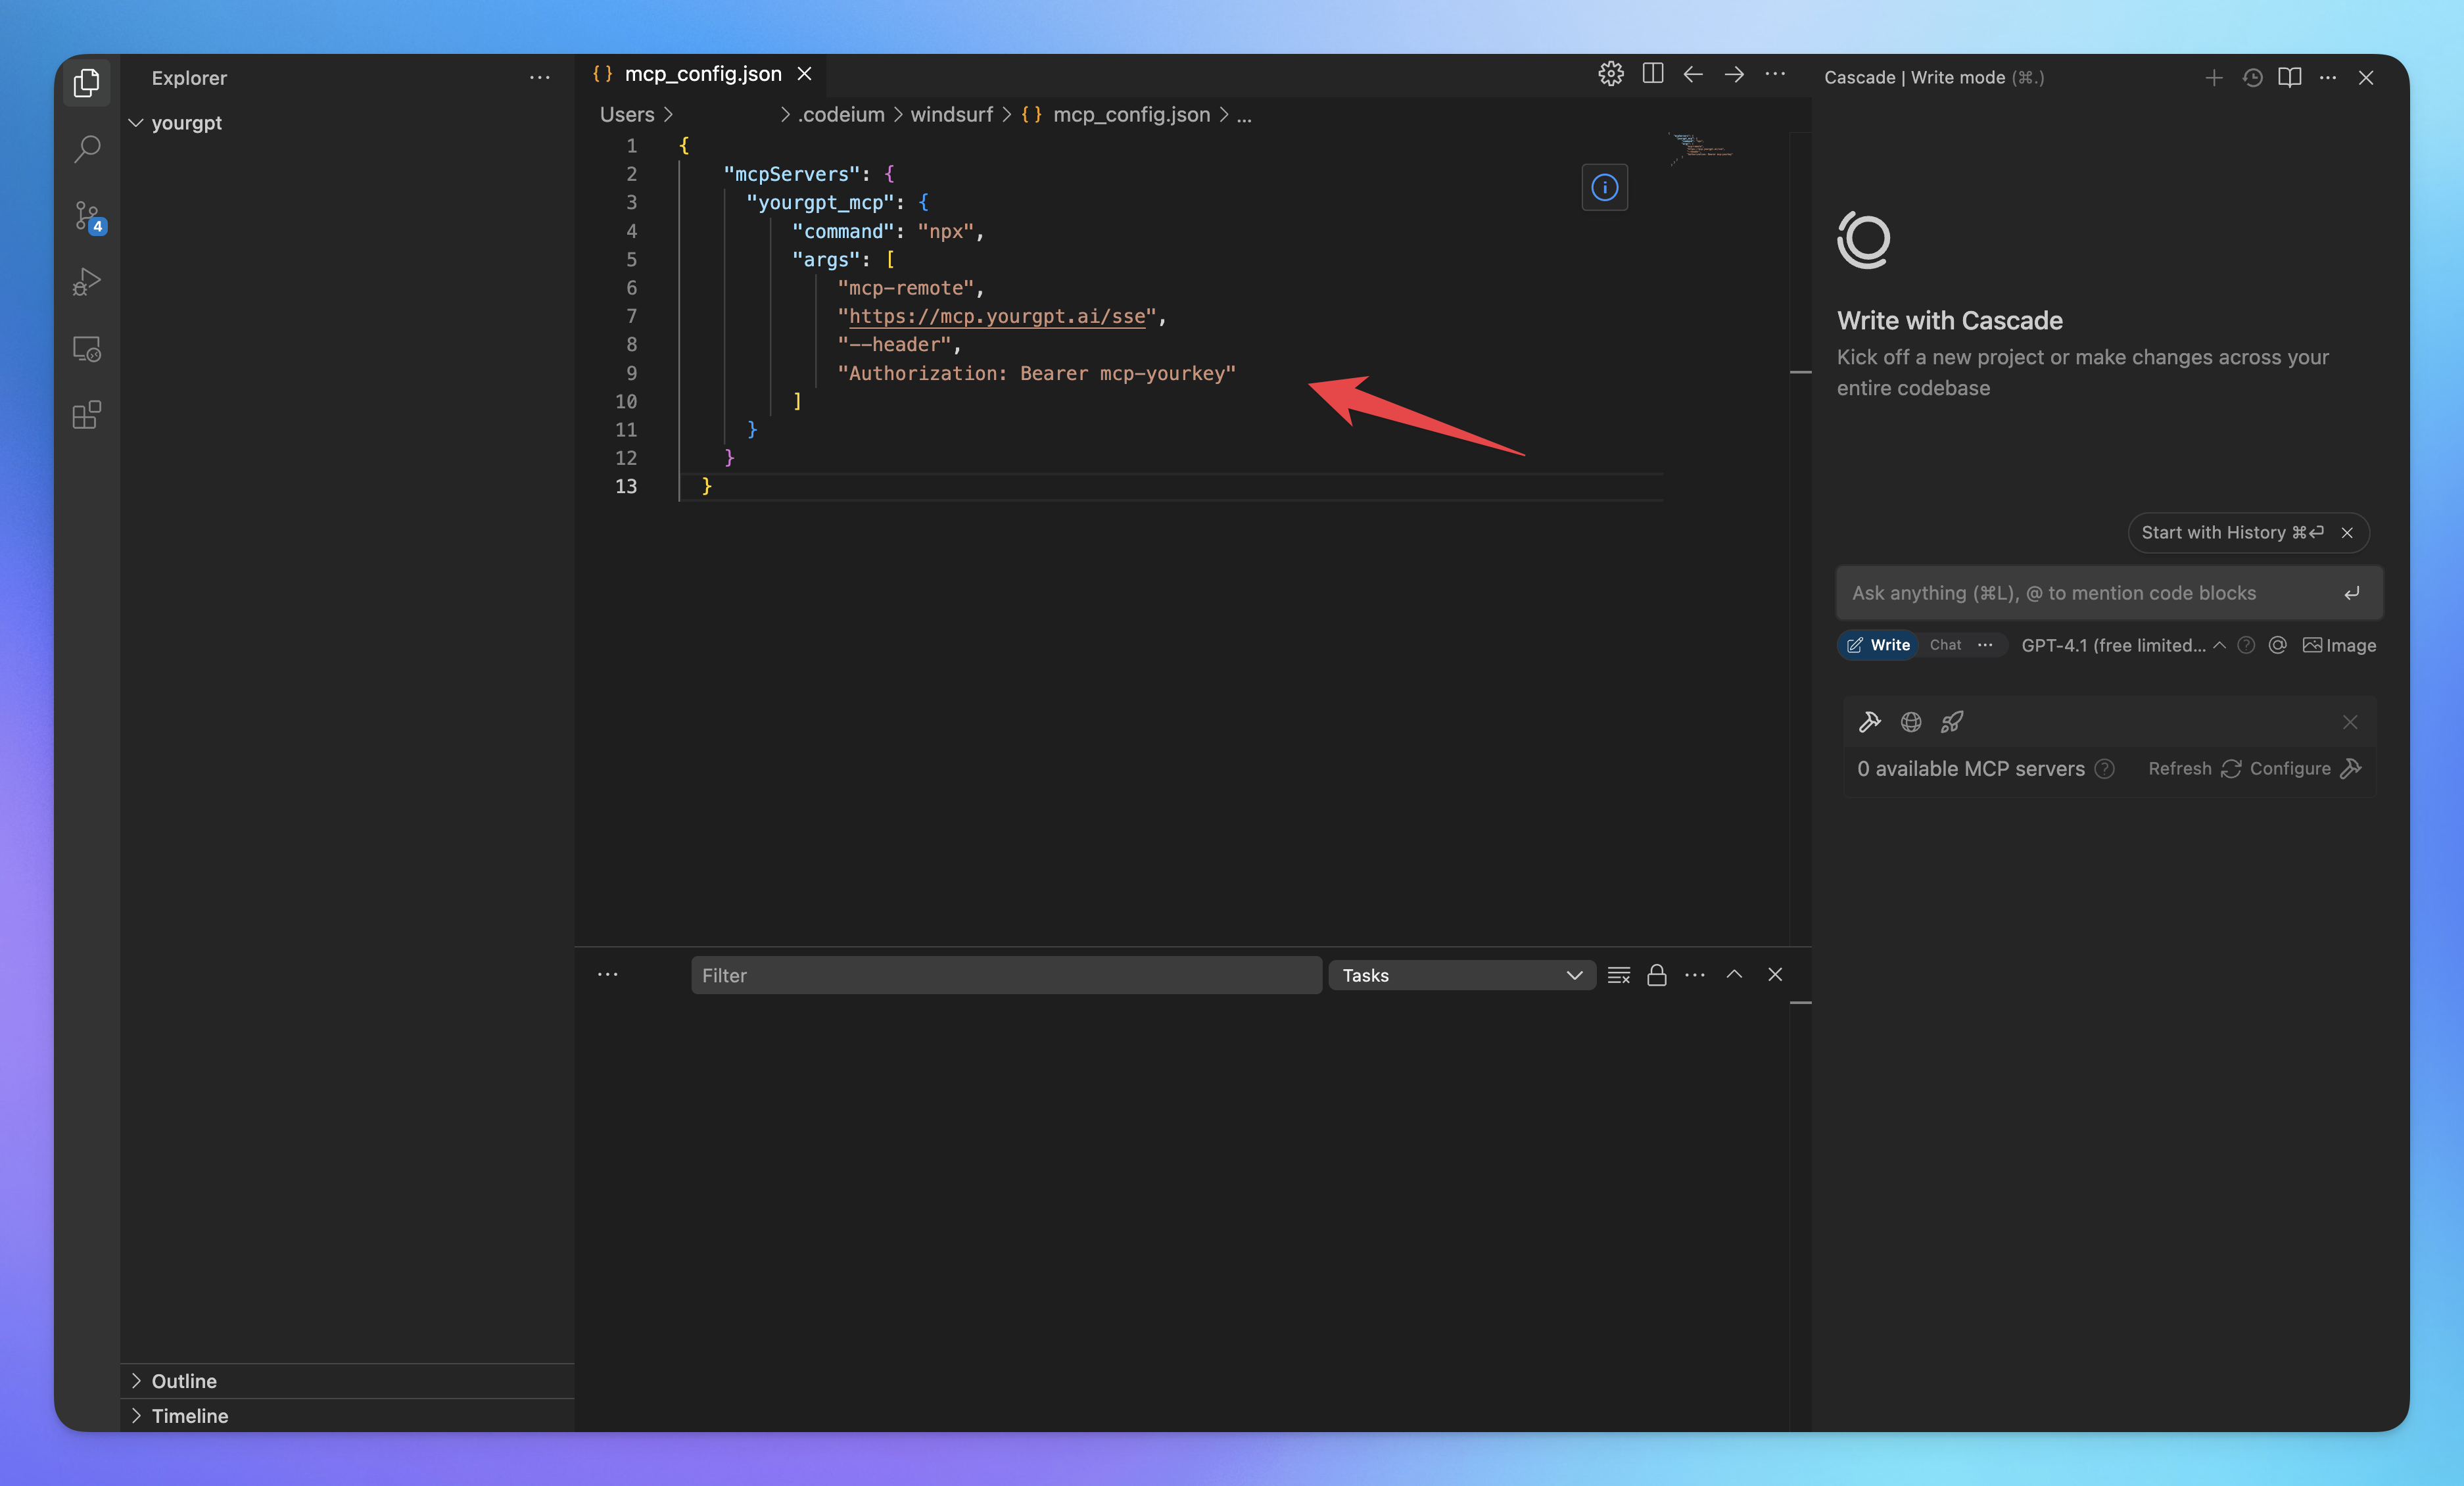Open Cascade docs book icon

pos(2289,78)
